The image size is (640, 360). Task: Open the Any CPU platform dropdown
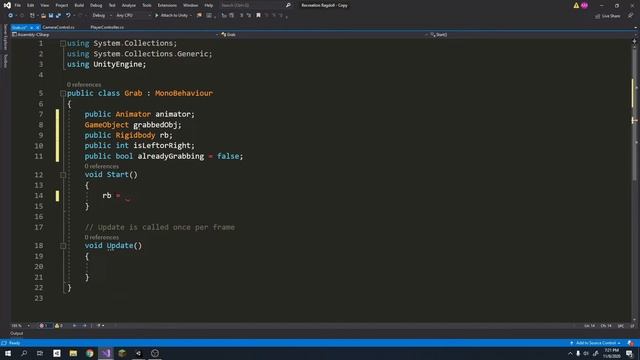tap(133, 16)
